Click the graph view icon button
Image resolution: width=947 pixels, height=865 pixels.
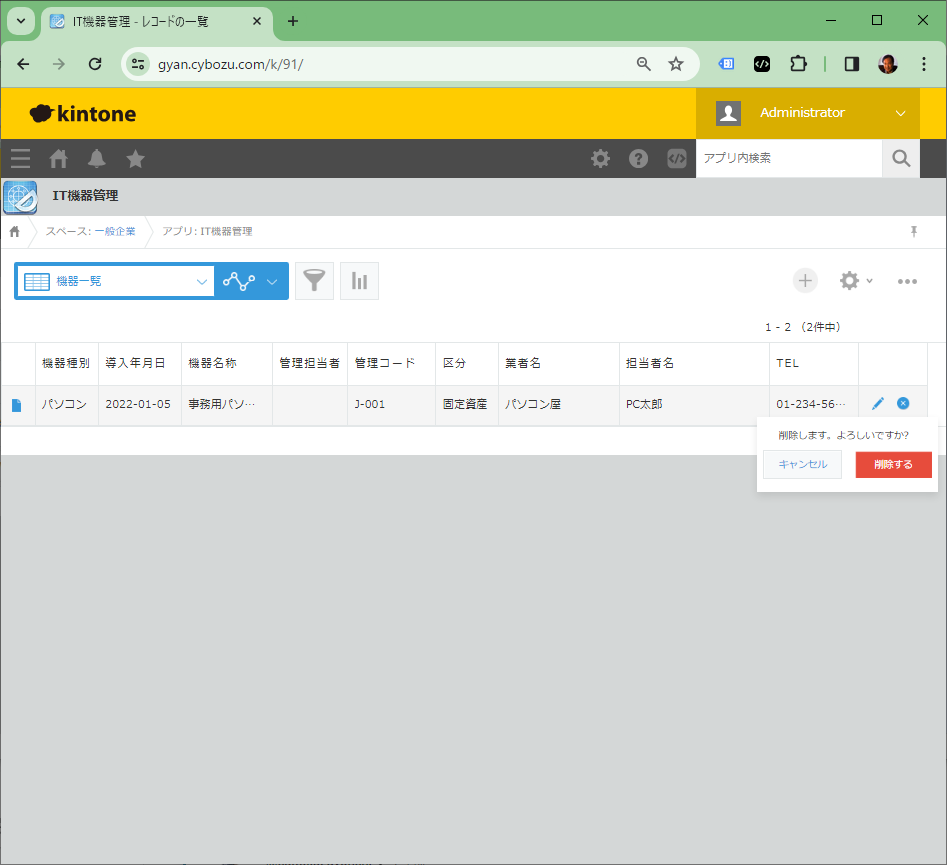[x=239, y=281]
